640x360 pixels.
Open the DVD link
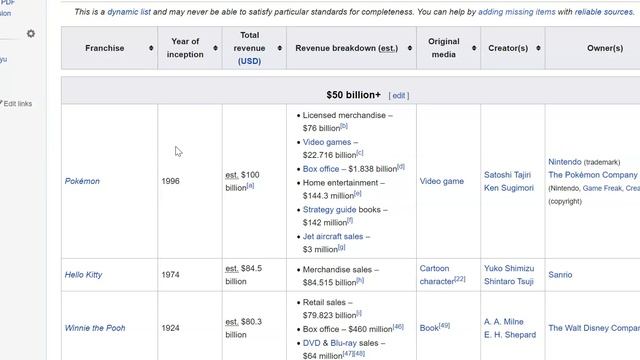311,343
